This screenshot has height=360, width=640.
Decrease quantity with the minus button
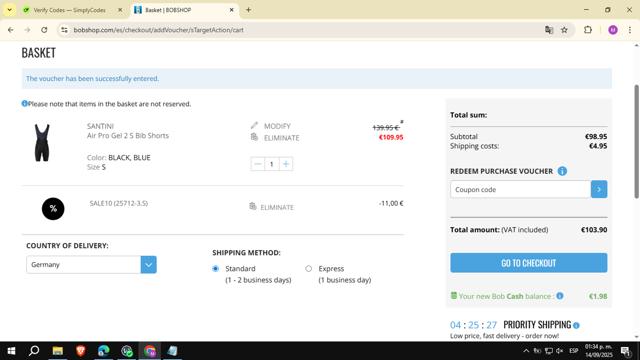(258, 164)
